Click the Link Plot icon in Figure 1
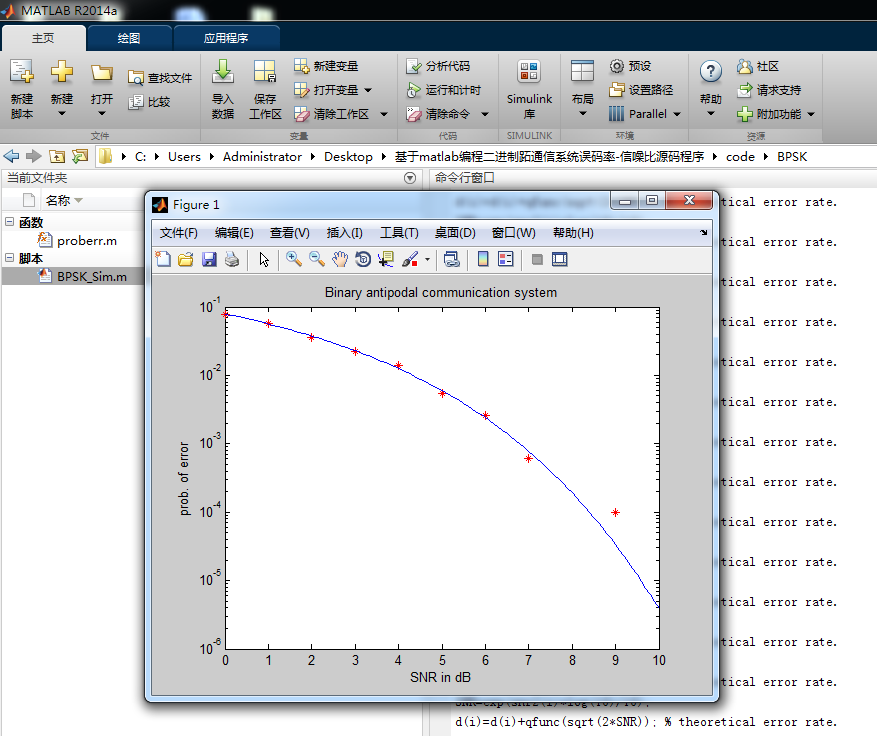The width and height of the screenshot is (877, 736). (x=451, y=259)
